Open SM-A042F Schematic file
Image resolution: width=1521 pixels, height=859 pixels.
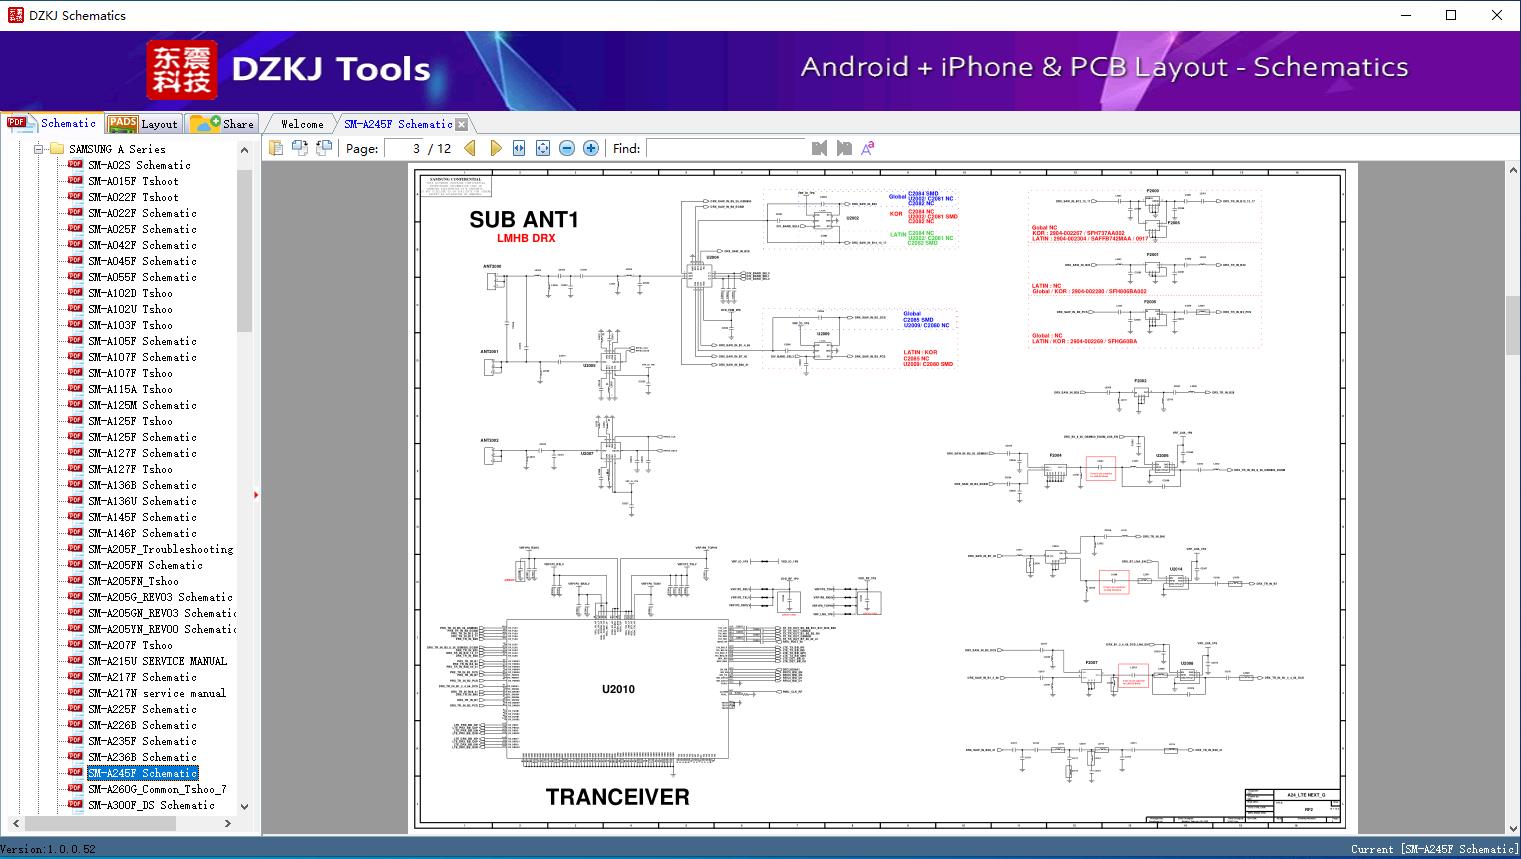point(142,245)
